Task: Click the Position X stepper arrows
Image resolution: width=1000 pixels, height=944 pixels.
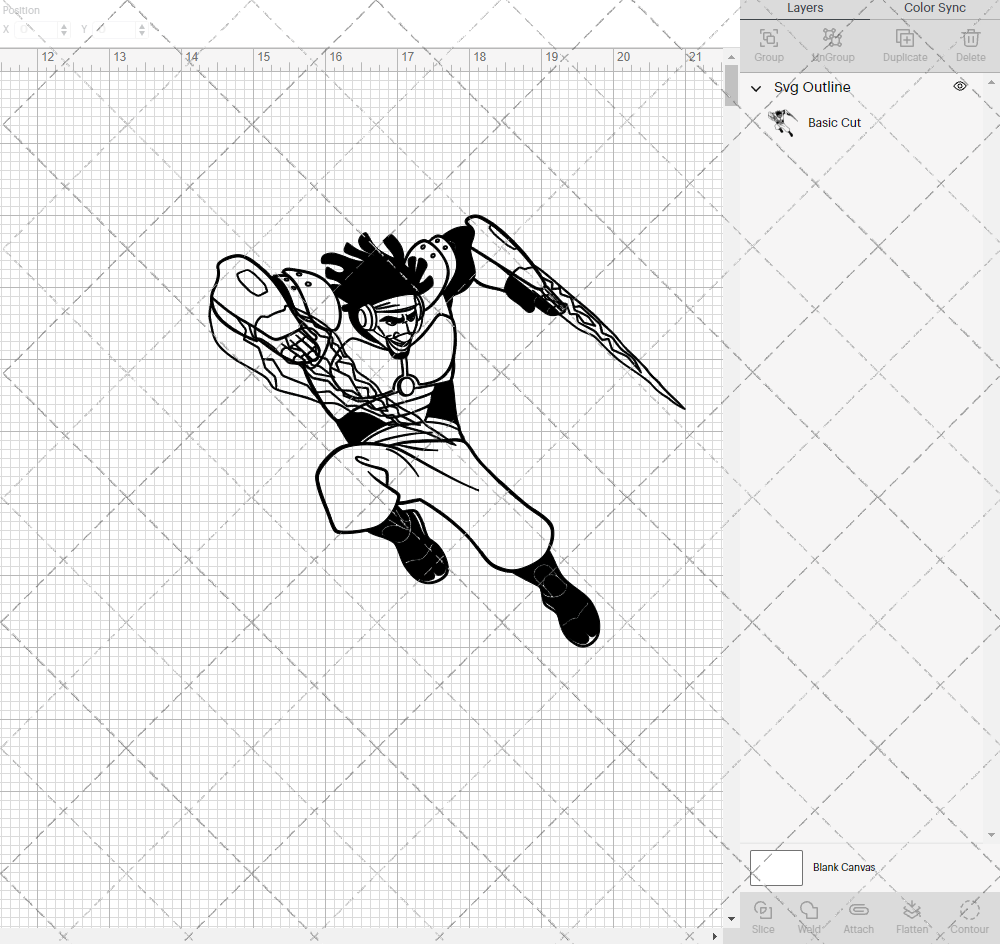Action: point(64,29)
